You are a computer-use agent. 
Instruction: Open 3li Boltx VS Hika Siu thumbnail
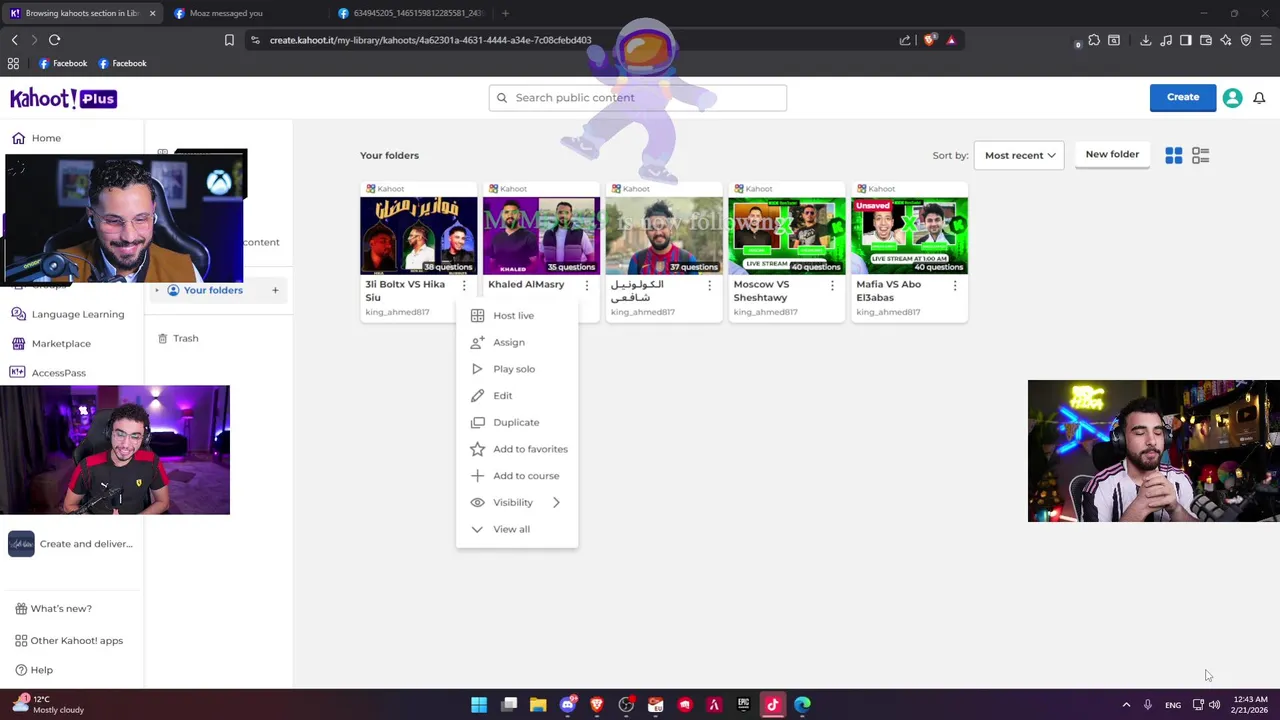(419, 236)
